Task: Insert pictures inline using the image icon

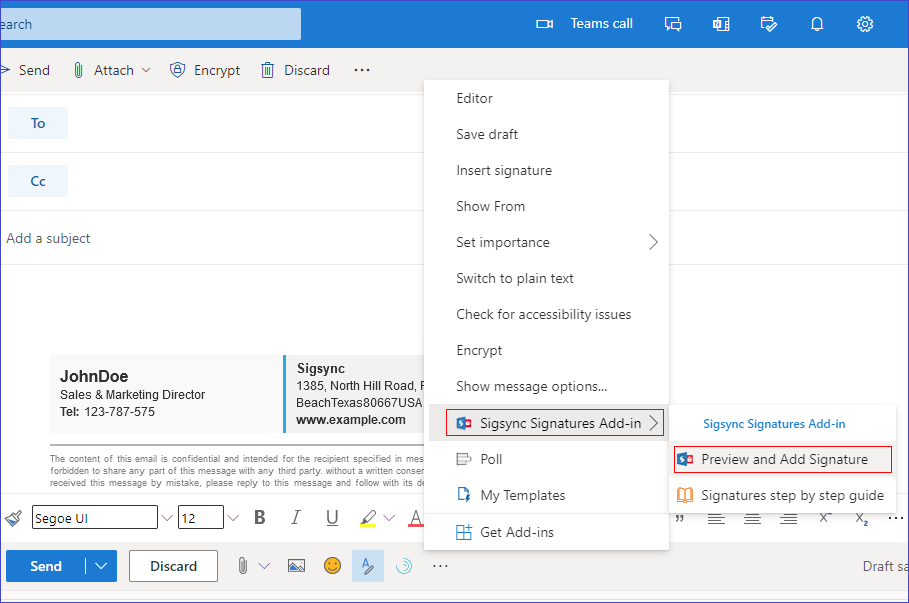Action: (296, 566)
